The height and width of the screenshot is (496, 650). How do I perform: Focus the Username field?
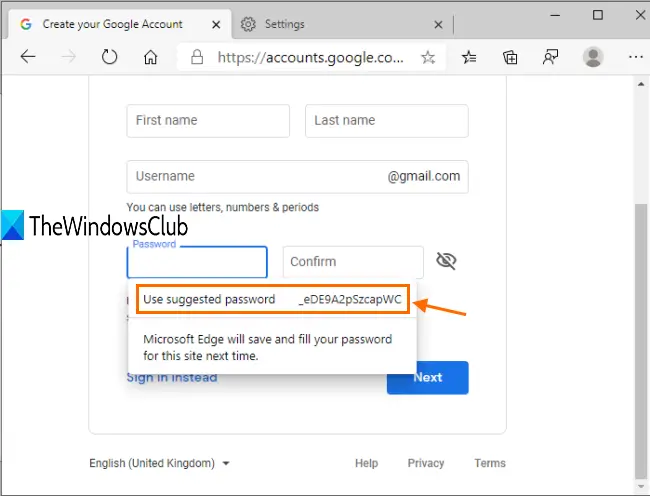pyautogui.click(x=298, y=177)
